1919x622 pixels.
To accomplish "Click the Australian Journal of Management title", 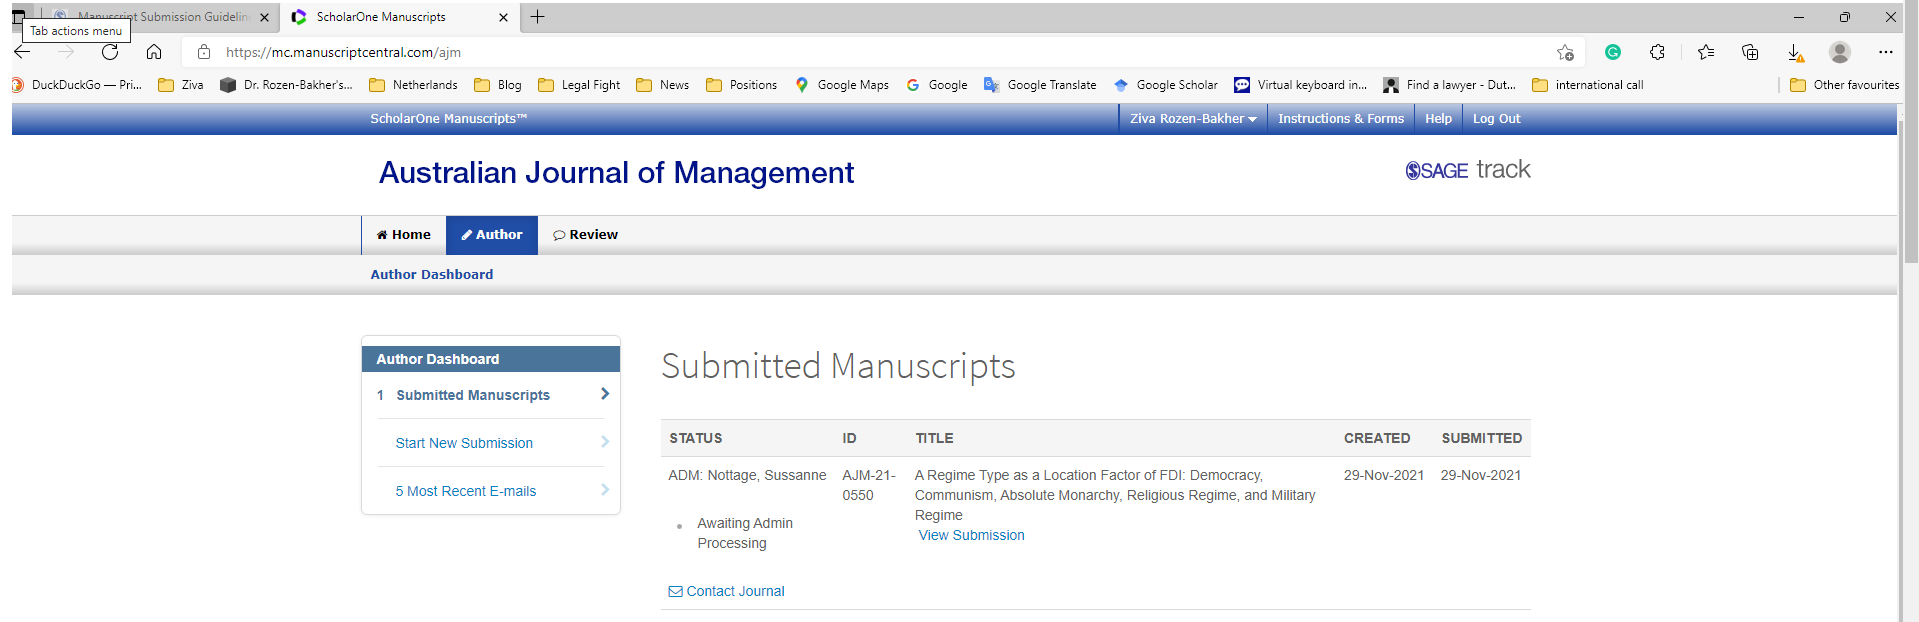I will 616,173.
